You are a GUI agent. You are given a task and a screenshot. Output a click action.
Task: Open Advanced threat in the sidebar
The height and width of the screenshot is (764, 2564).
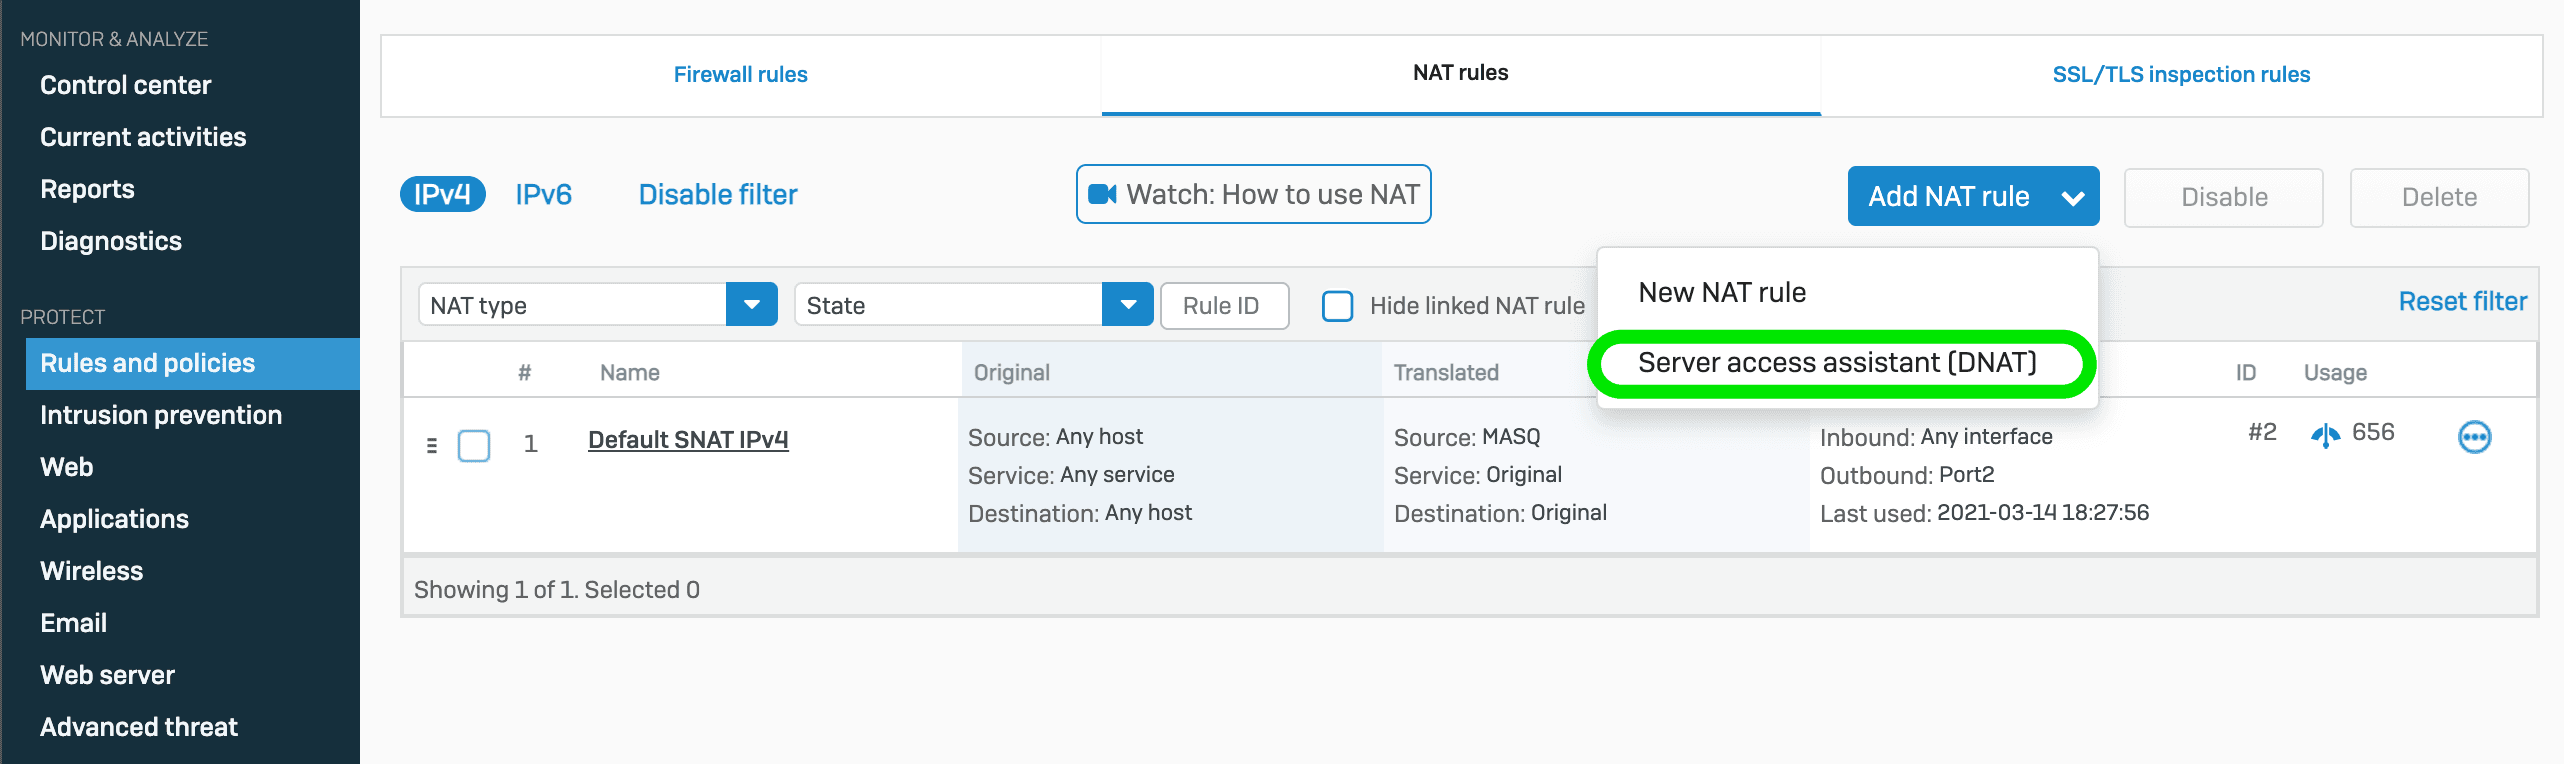(x=139, y=727)
